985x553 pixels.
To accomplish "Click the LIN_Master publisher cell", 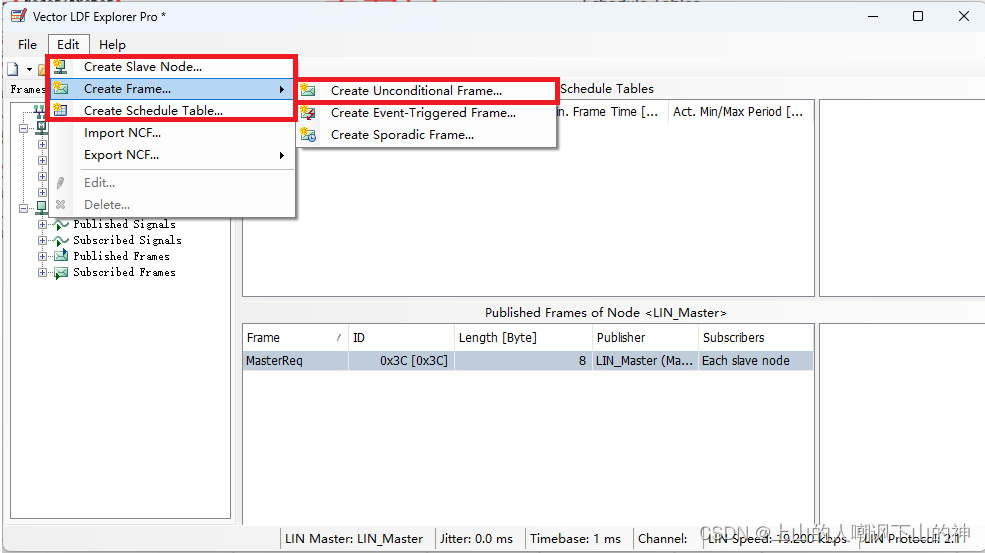I will click(645, 361).
